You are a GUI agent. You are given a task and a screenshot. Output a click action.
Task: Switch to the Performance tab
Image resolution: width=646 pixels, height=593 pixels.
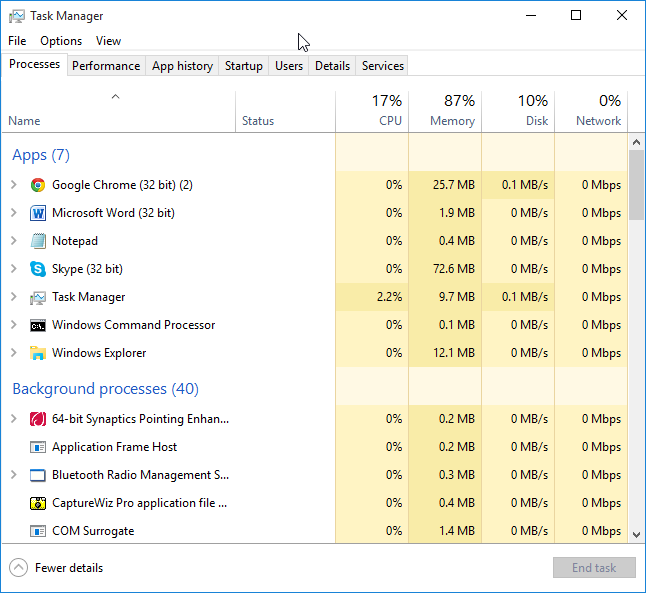[106, 66]
